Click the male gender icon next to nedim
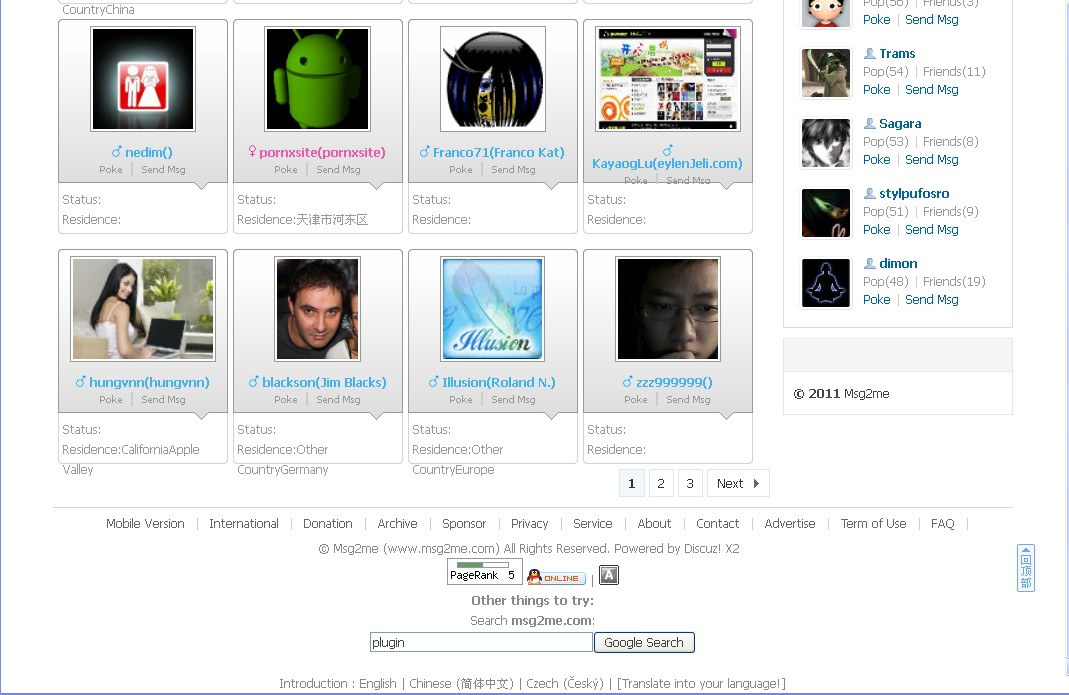1069x695 pixels. point(117,151)
